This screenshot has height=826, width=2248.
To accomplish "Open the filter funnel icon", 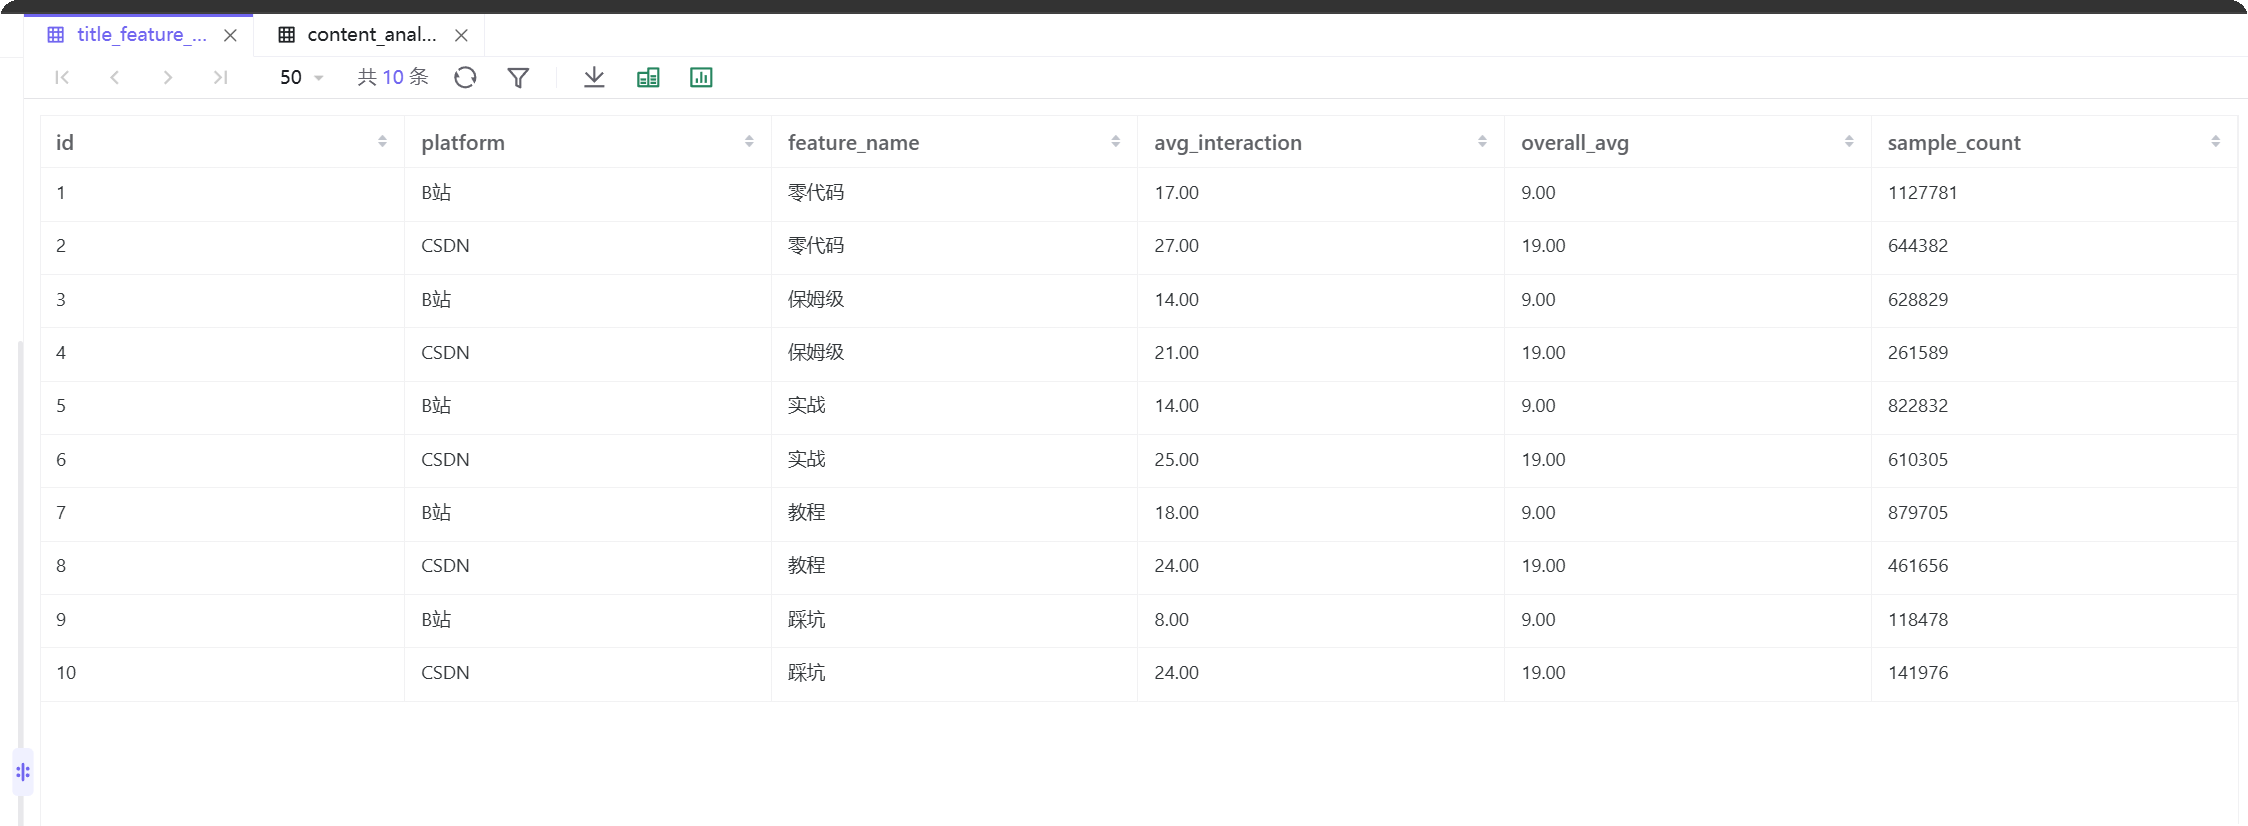I will pyautogui.click(x=518, y=77).
